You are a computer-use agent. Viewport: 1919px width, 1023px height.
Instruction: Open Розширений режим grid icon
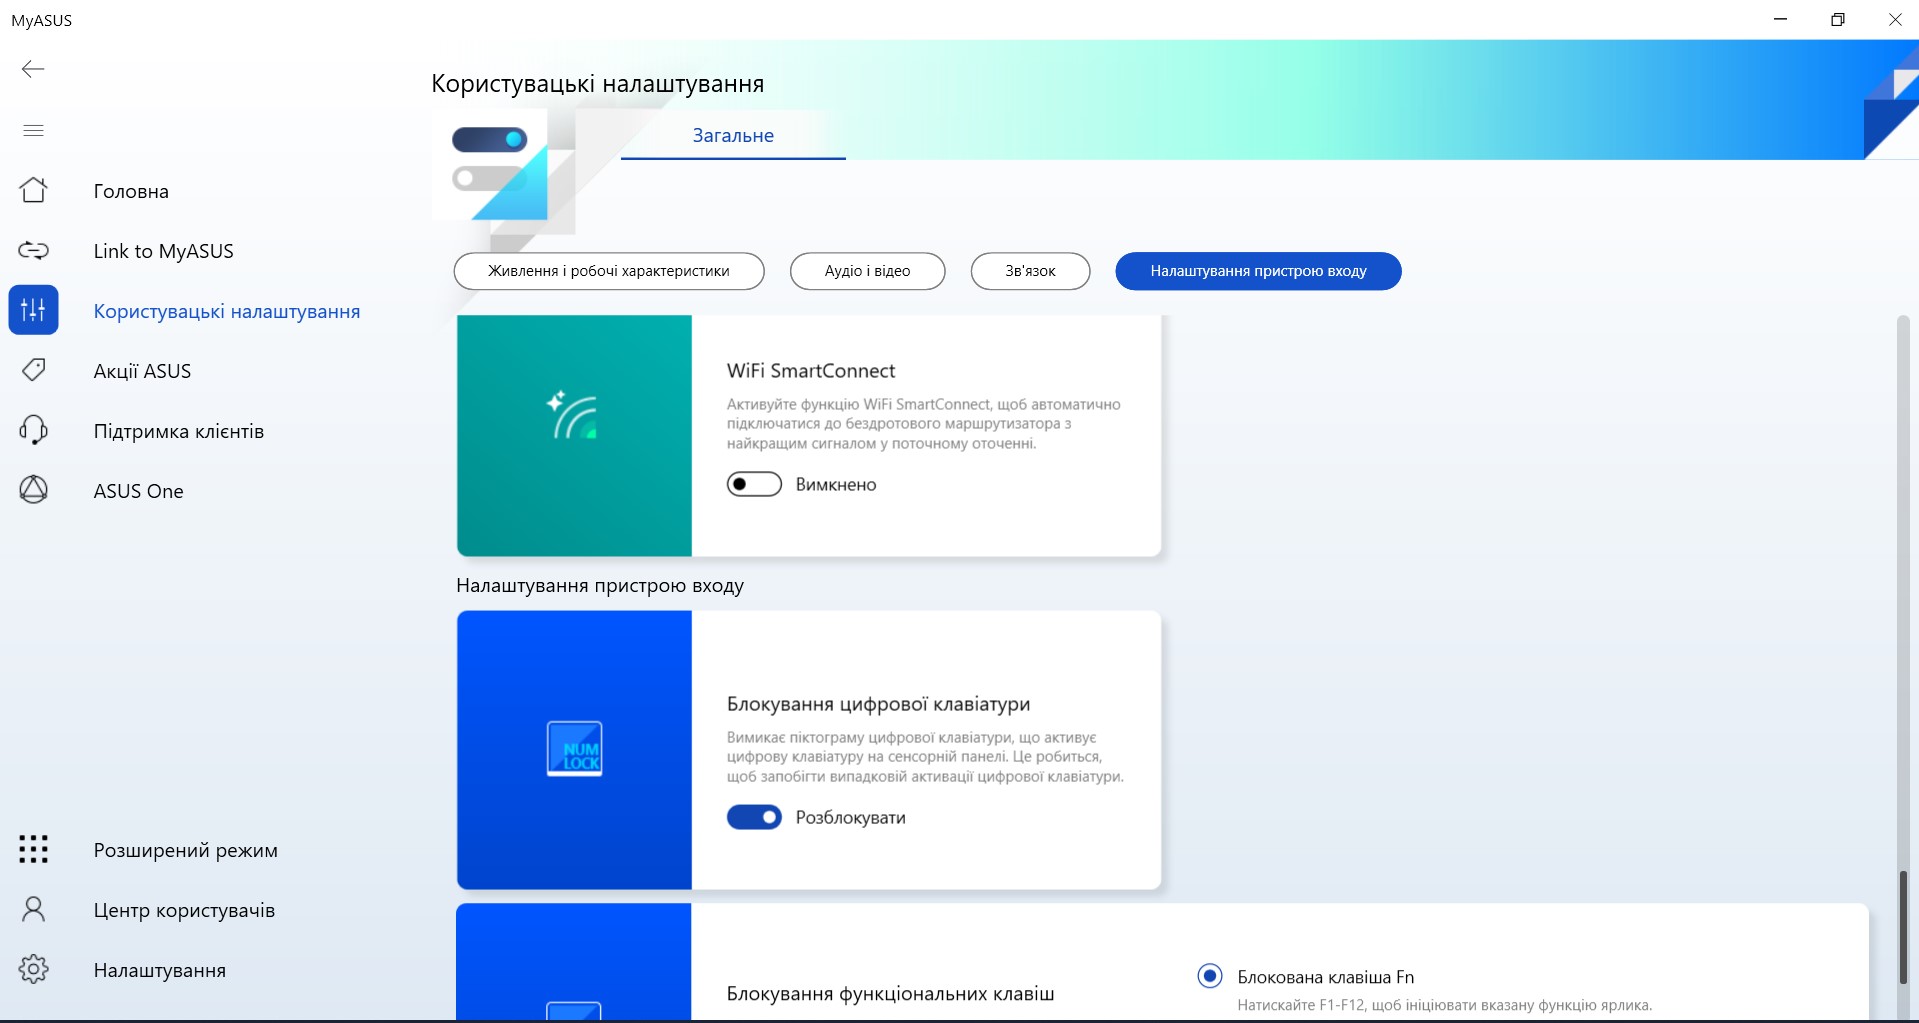(33, 849)
